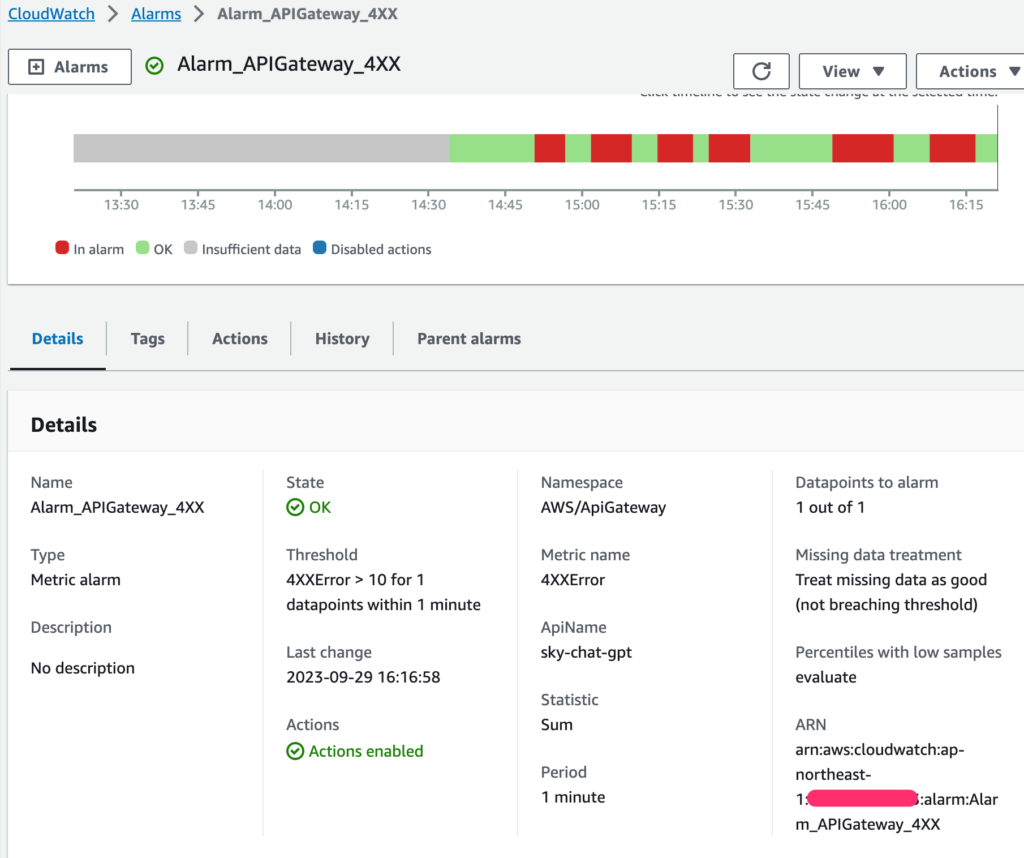Click the Alarm_APIGateway_4XX breadcrumb text

click(x=307, y=14)
